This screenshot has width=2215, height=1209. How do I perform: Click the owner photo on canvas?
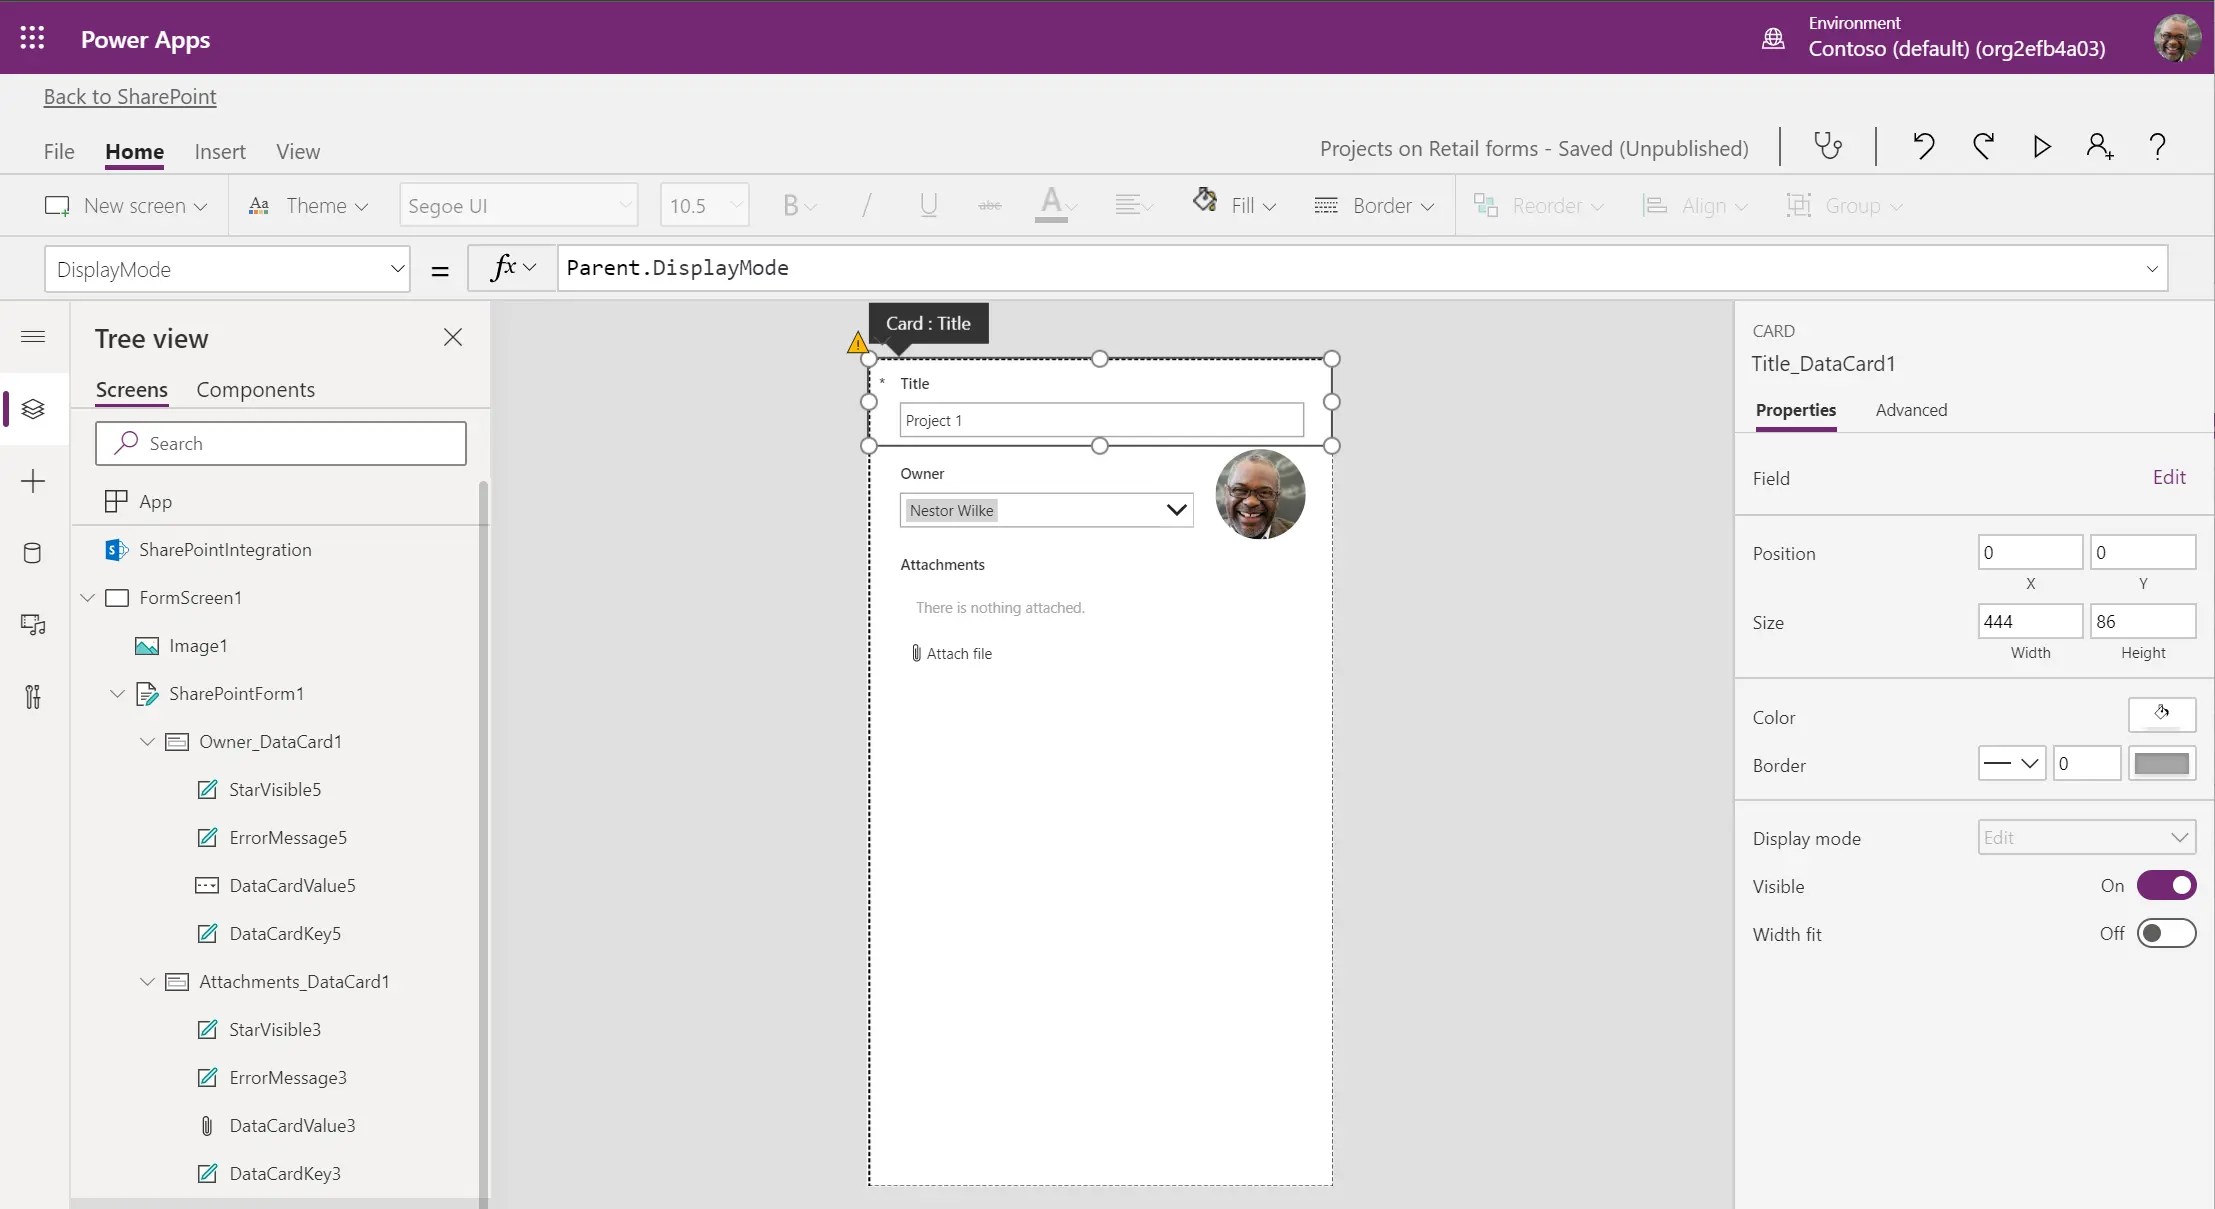[1260, 494]
